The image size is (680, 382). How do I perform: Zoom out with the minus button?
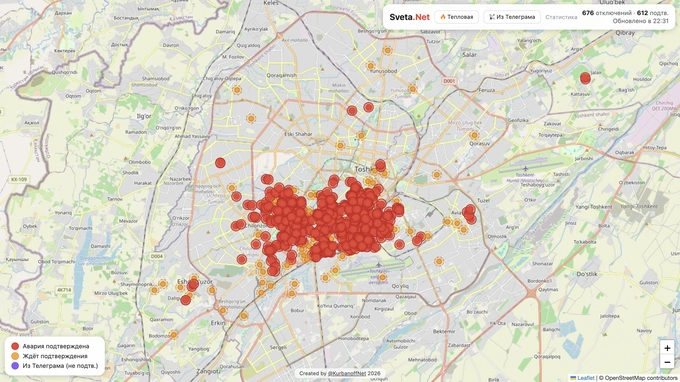coord(667,362)
